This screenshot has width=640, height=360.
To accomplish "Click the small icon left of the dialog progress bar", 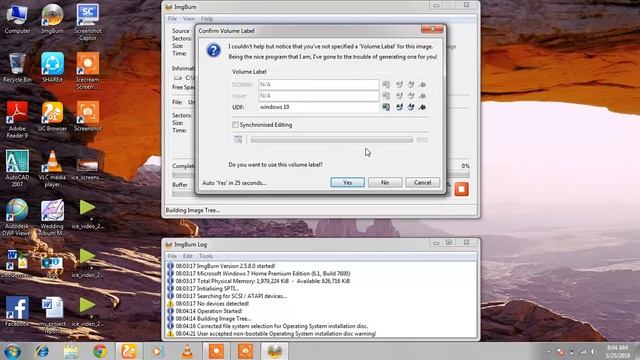I will (x=238, y=140).
